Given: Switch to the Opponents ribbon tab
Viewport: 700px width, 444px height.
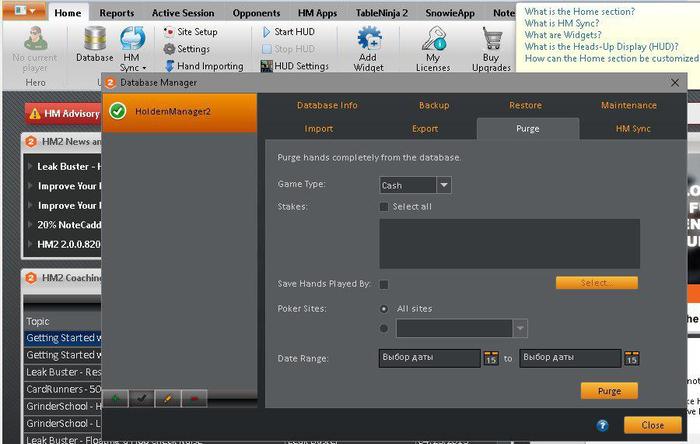Looking at the screenshot, I should point(256,13).
